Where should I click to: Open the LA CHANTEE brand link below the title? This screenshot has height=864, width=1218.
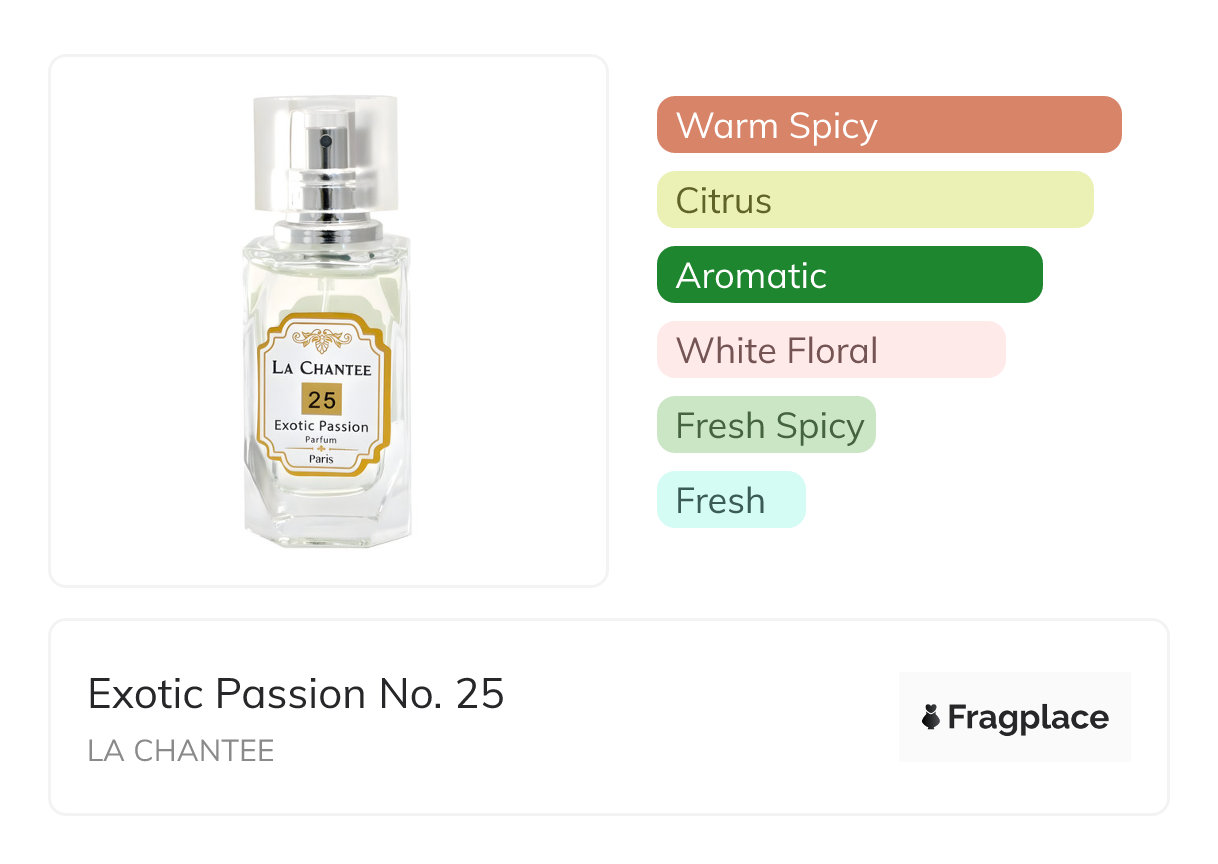[181, 751]
